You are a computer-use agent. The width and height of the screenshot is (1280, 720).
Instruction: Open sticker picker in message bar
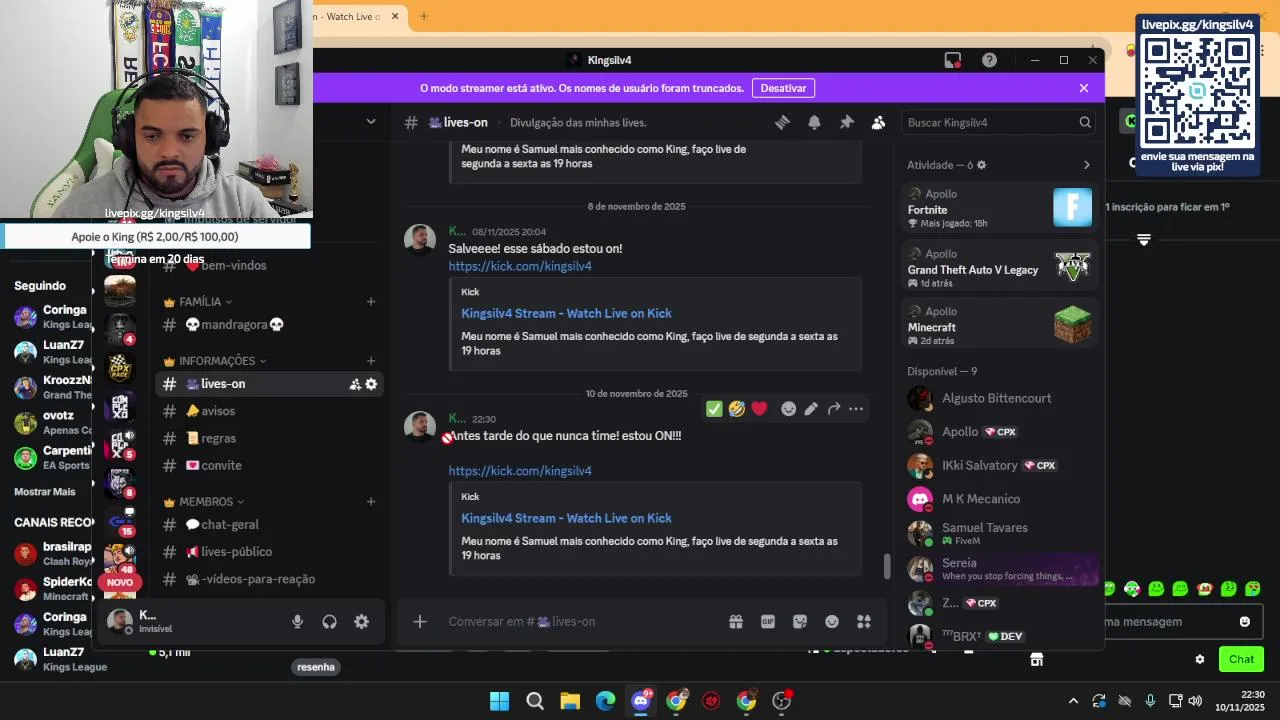(x=800, y=622)
